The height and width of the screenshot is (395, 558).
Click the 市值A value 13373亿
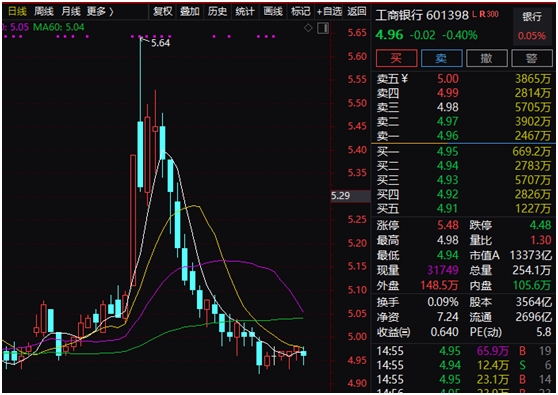pyautogui.click(x=530, y=255)
